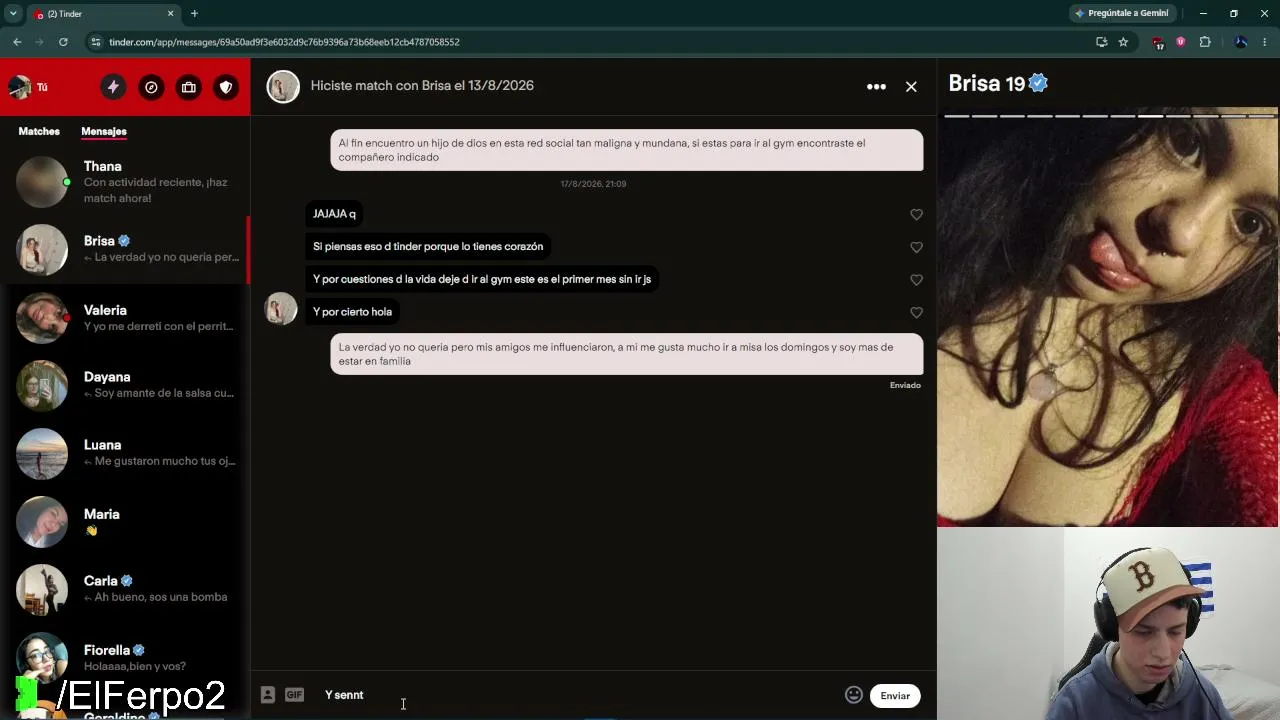Reload the Tinder page
Viewport: 1280px width, 720px height.
[63, 42]
